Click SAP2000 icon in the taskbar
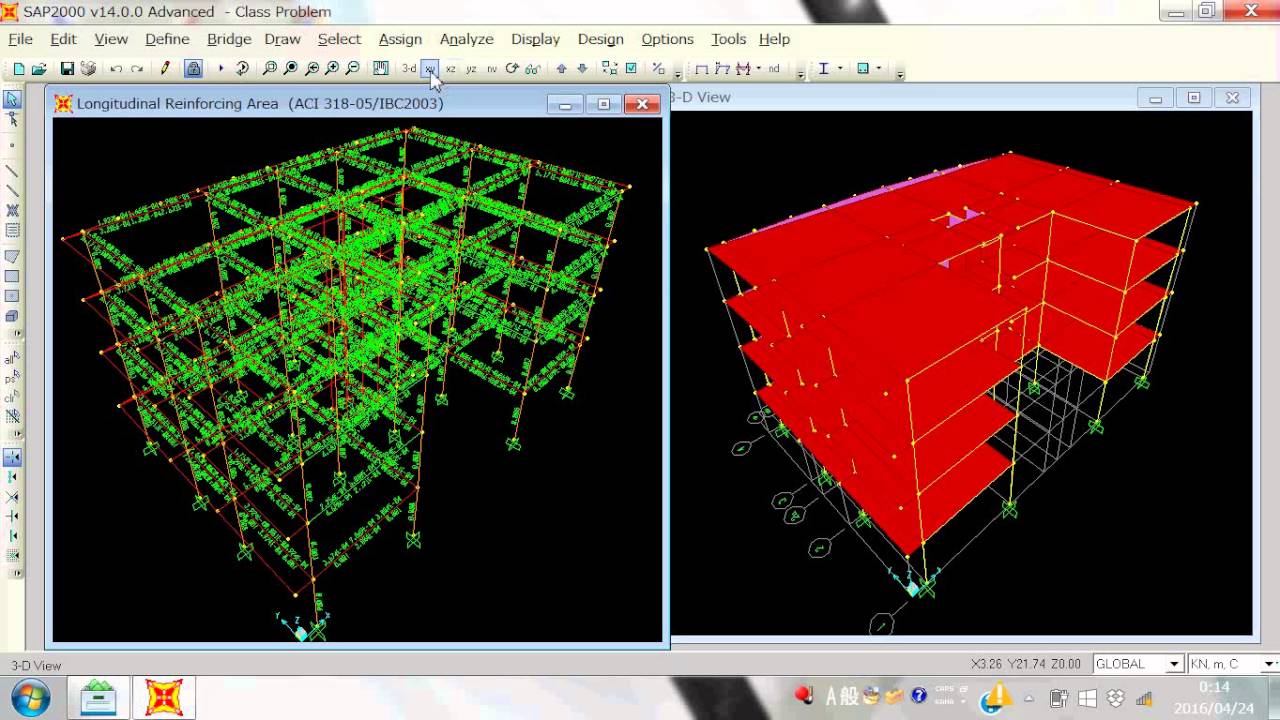Screen dimensions: 1280x720 pyautogui.click(x=164, y=697)
